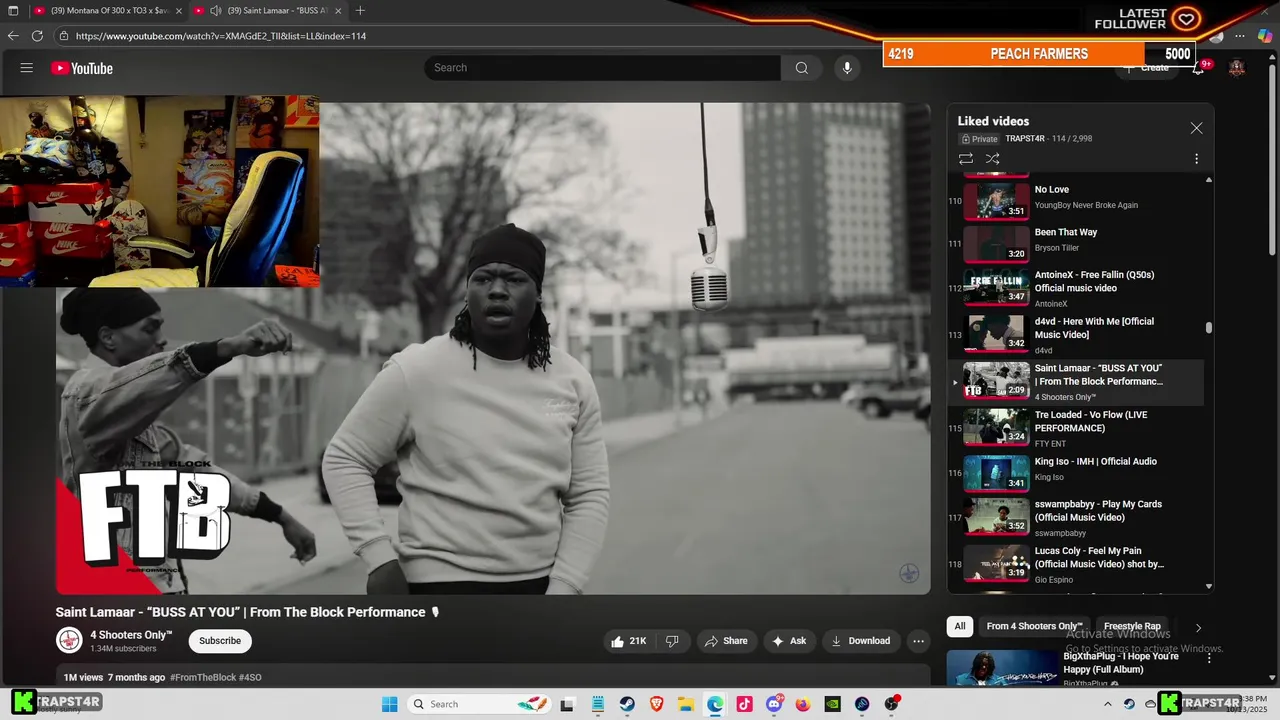Toggle loop playlist
The width and height of the screenshot is (1280, 720).
pyautogui.click(x=966, y=159)
